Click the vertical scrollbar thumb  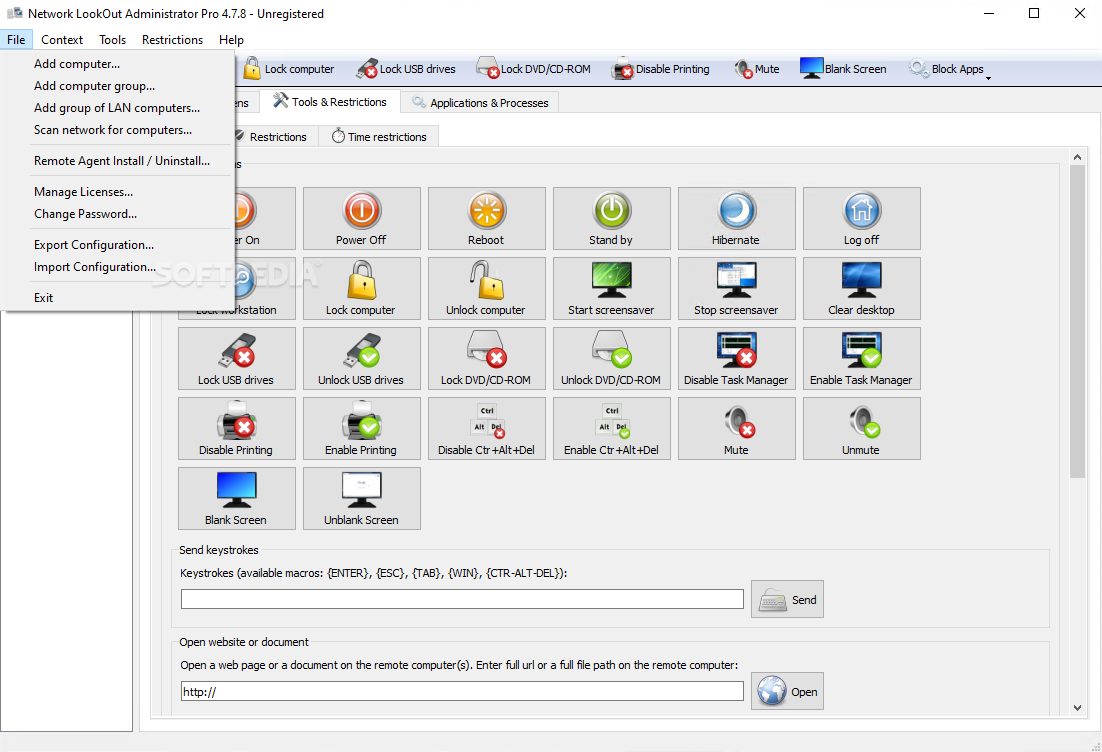click(1077, 322)
